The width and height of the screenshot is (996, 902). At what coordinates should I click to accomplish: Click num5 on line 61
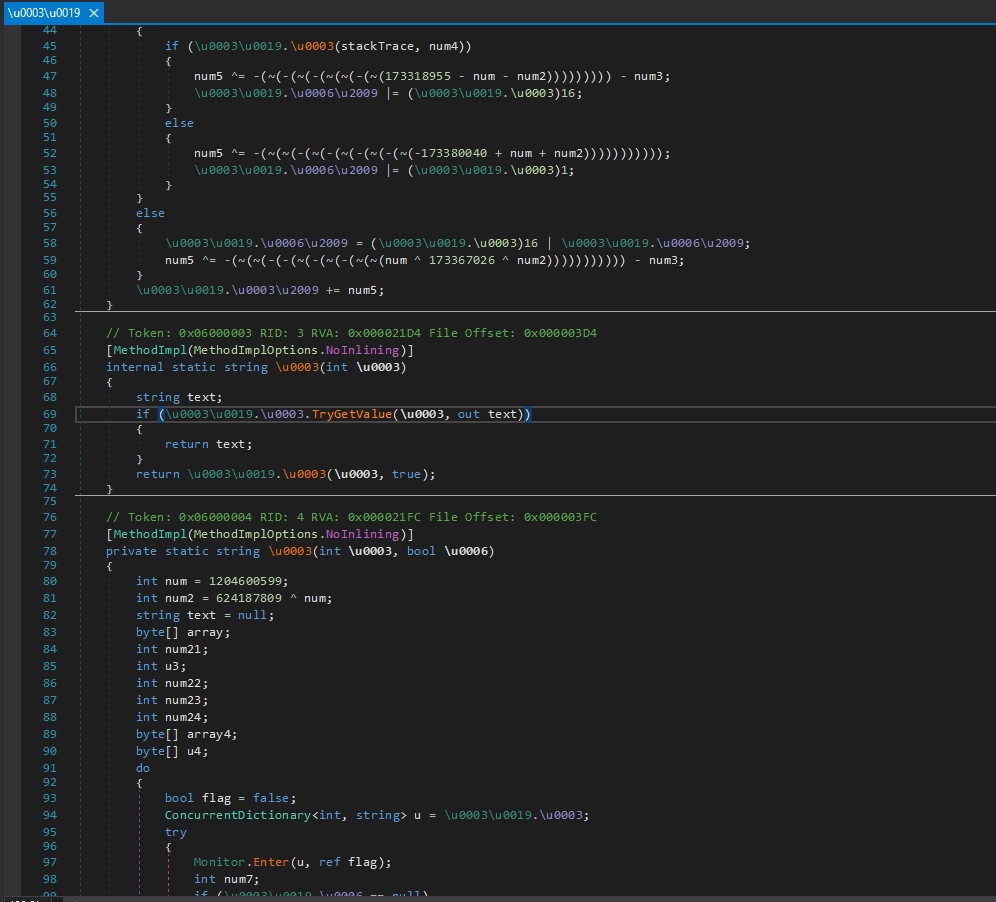coord(363,290)
